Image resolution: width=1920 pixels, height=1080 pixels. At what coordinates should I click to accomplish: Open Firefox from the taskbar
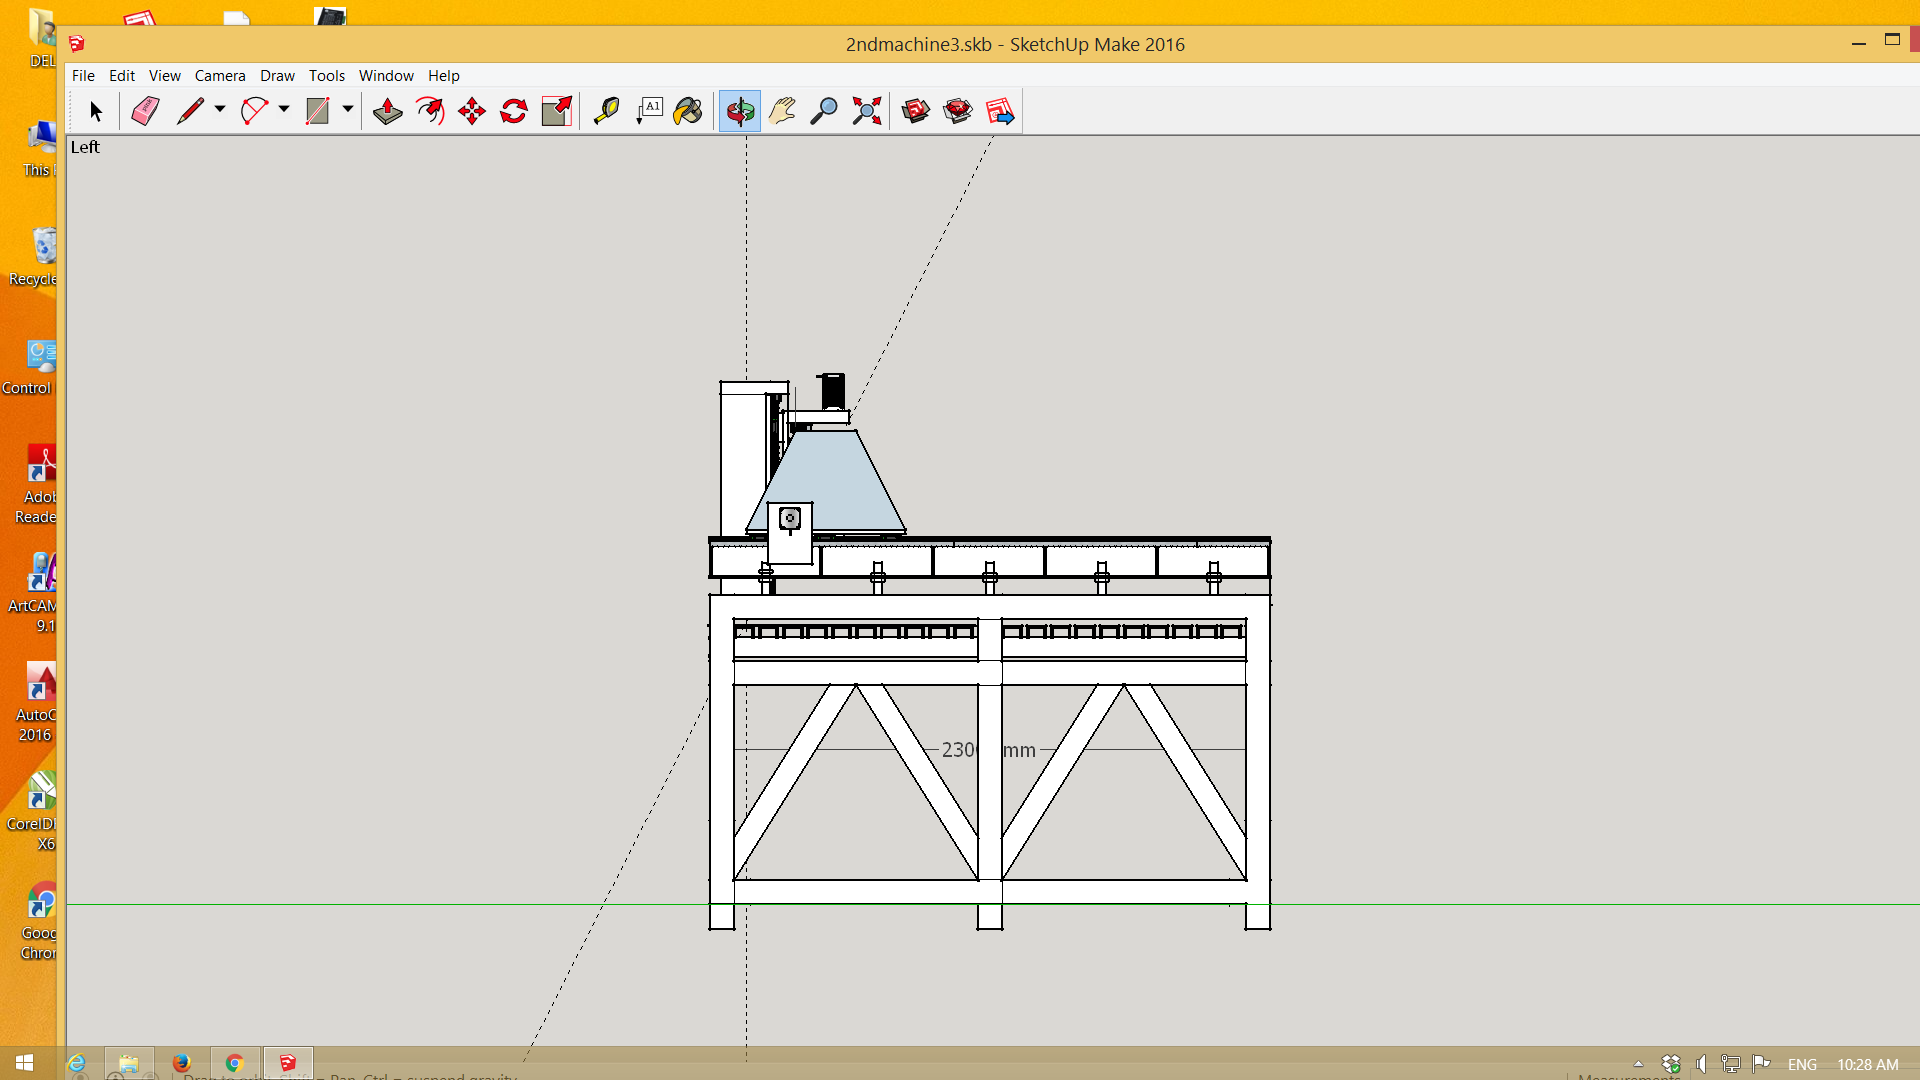(x=181, y=1063)
